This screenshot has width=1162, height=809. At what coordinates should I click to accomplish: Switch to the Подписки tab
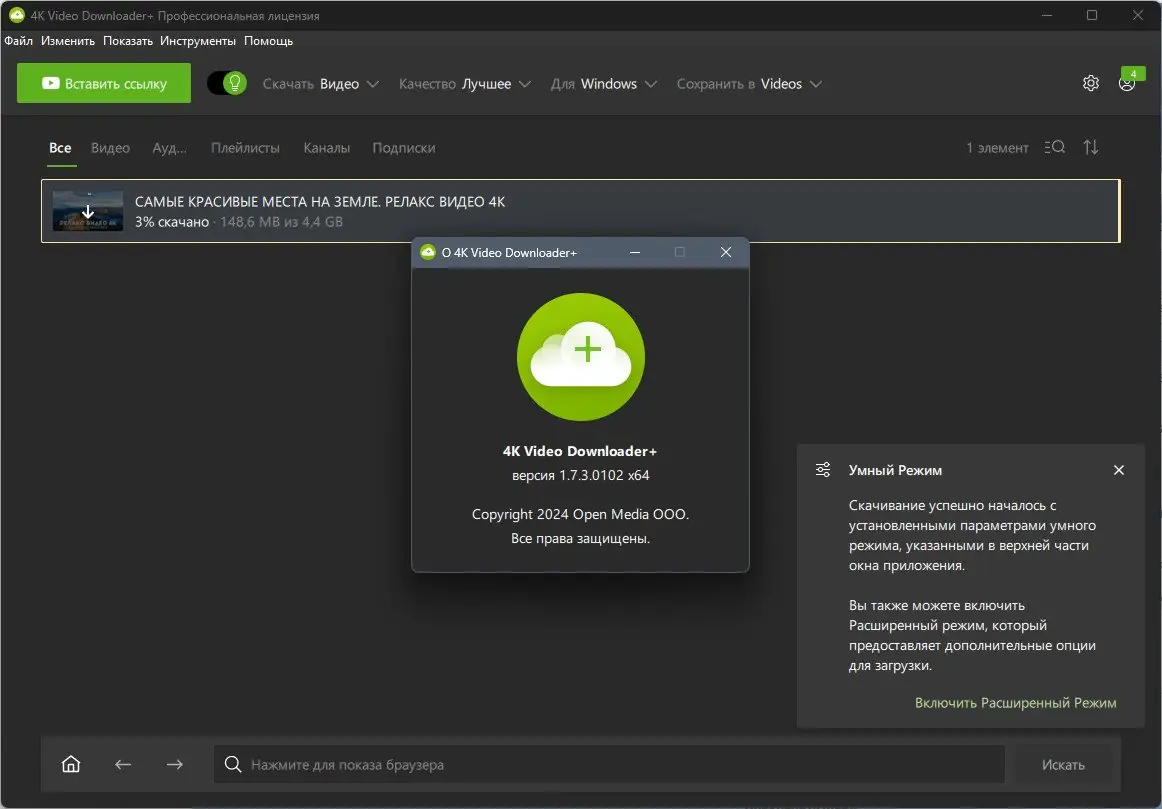(404, 147)
